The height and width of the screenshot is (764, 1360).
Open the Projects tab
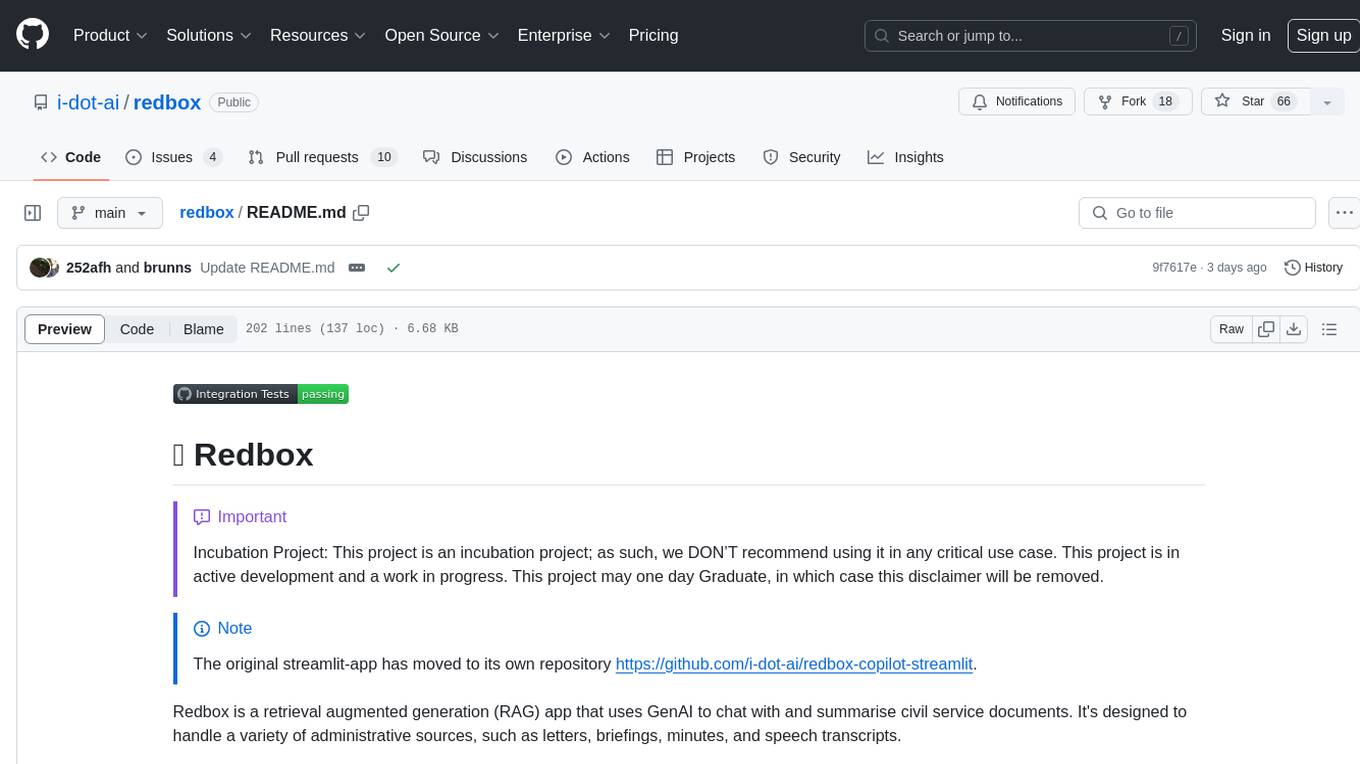pos(695,157)
